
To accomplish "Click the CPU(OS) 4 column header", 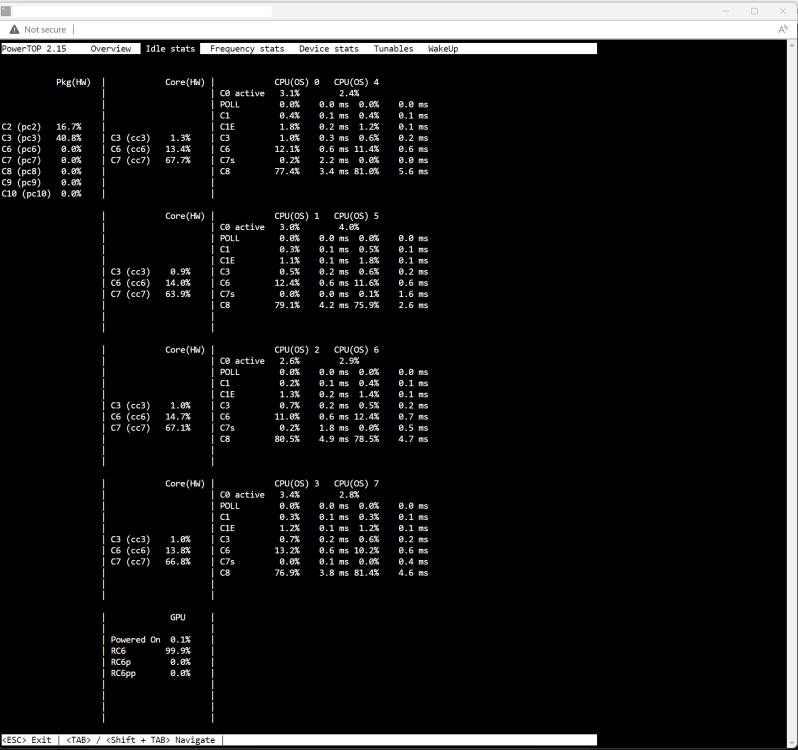I will (x=356, y=82).
